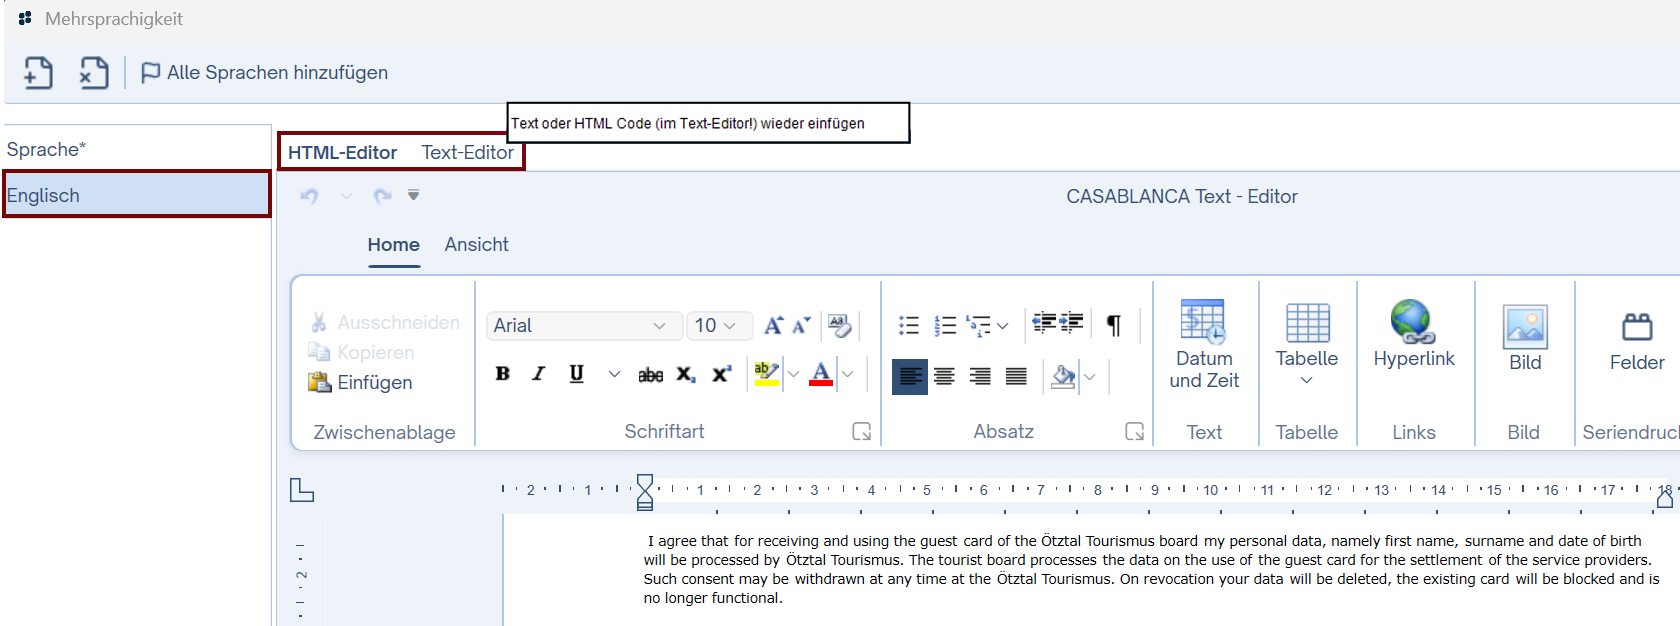Switch to the Text-Editor tab
The width and height of the screenshot is (1680, 626).
467,152
